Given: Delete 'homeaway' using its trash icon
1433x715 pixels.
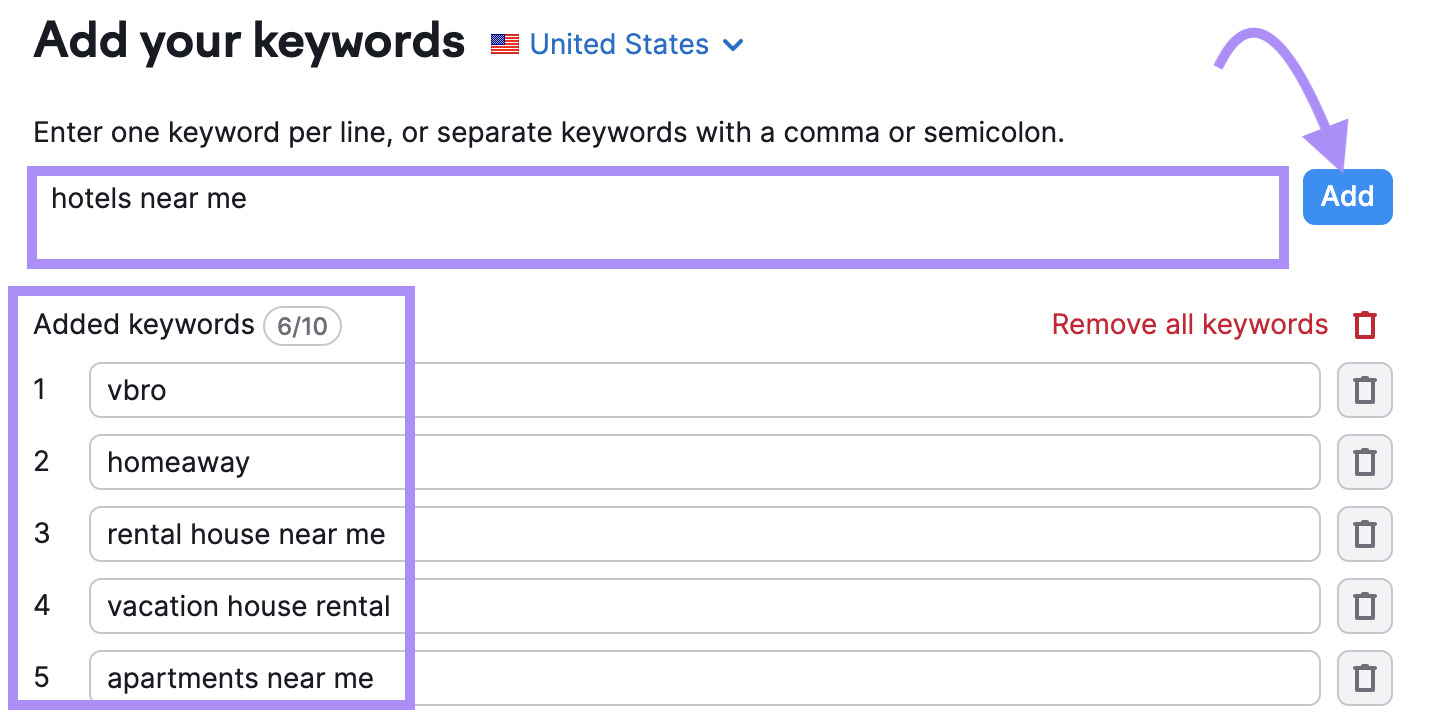Looking at the screenshot, I should click(x=1364, y=462).
